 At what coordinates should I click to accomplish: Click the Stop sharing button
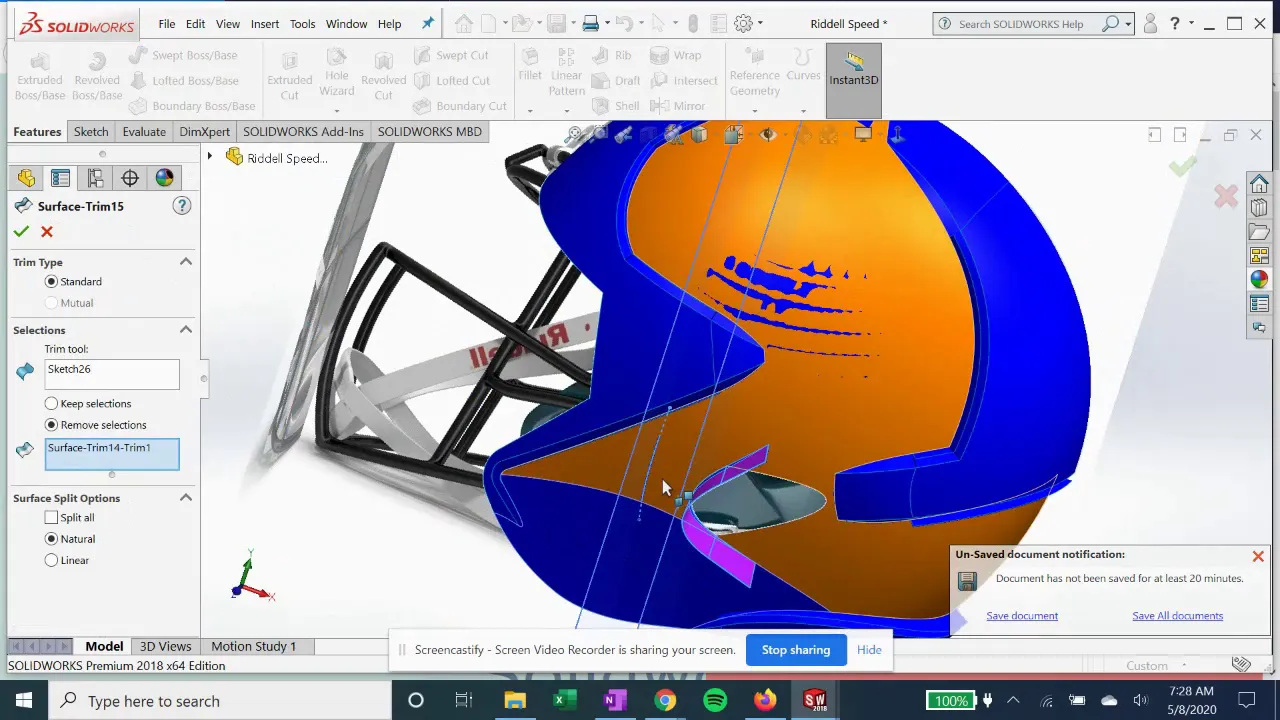coord(796,650)
